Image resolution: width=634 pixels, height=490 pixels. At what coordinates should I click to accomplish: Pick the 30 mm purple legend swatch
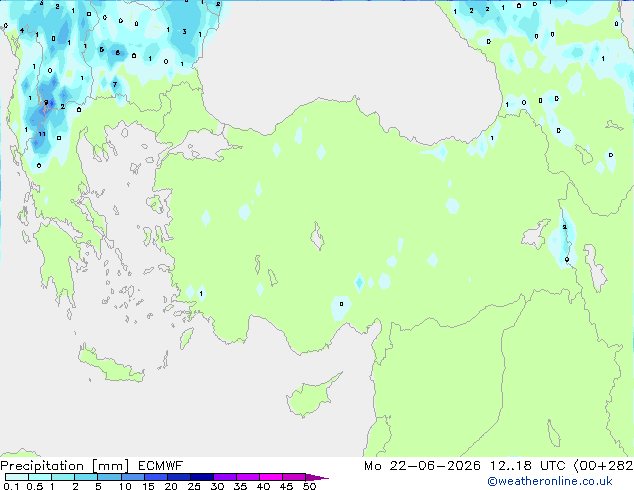224,477
